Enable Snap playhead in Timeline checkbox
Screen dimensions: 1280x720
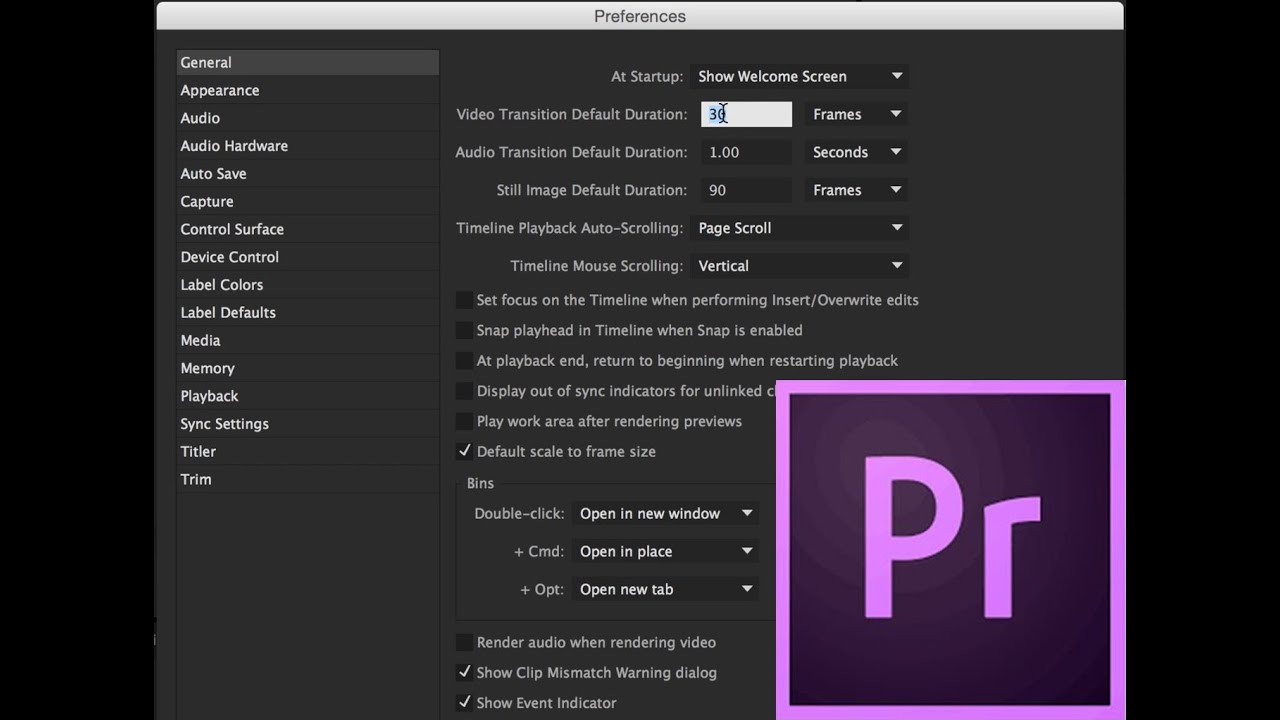point(464,330)
